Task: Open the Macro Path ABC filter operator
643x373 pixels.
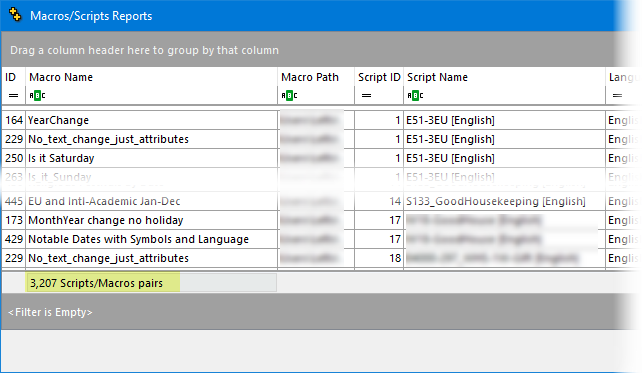Action: pos(289,96)
